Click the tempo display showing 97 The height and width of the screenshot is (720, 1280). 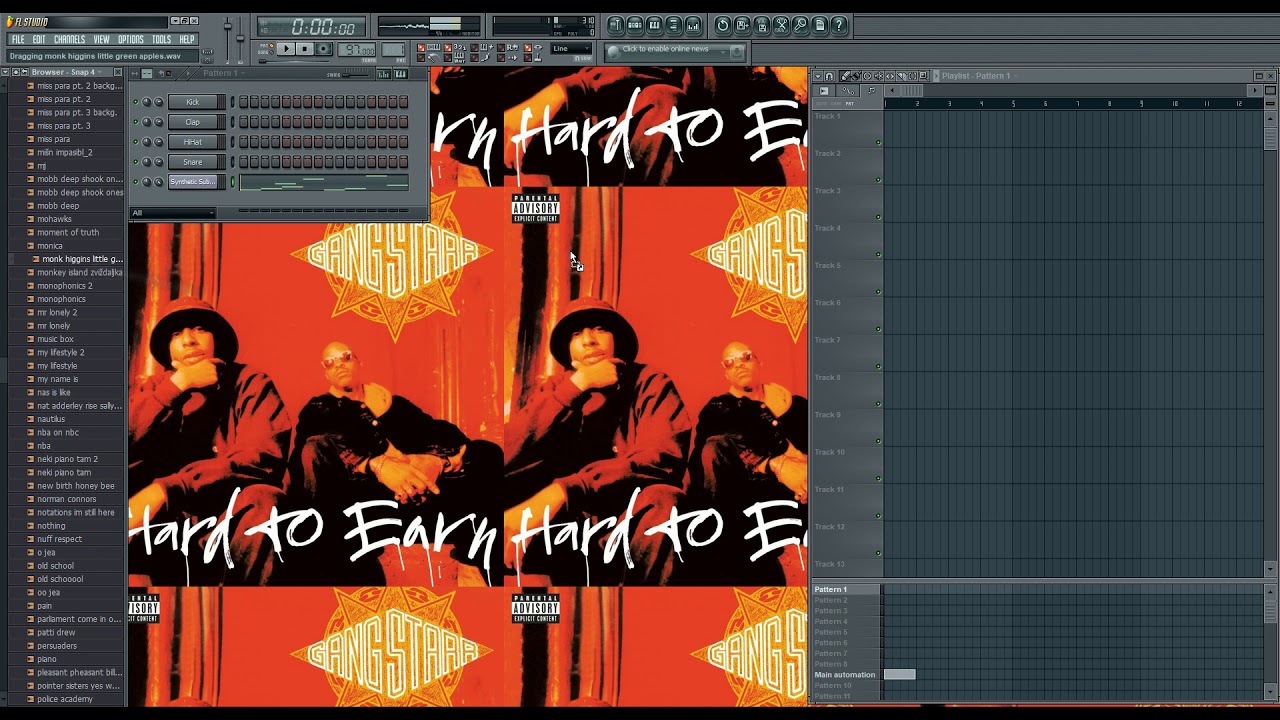[357, 49]
